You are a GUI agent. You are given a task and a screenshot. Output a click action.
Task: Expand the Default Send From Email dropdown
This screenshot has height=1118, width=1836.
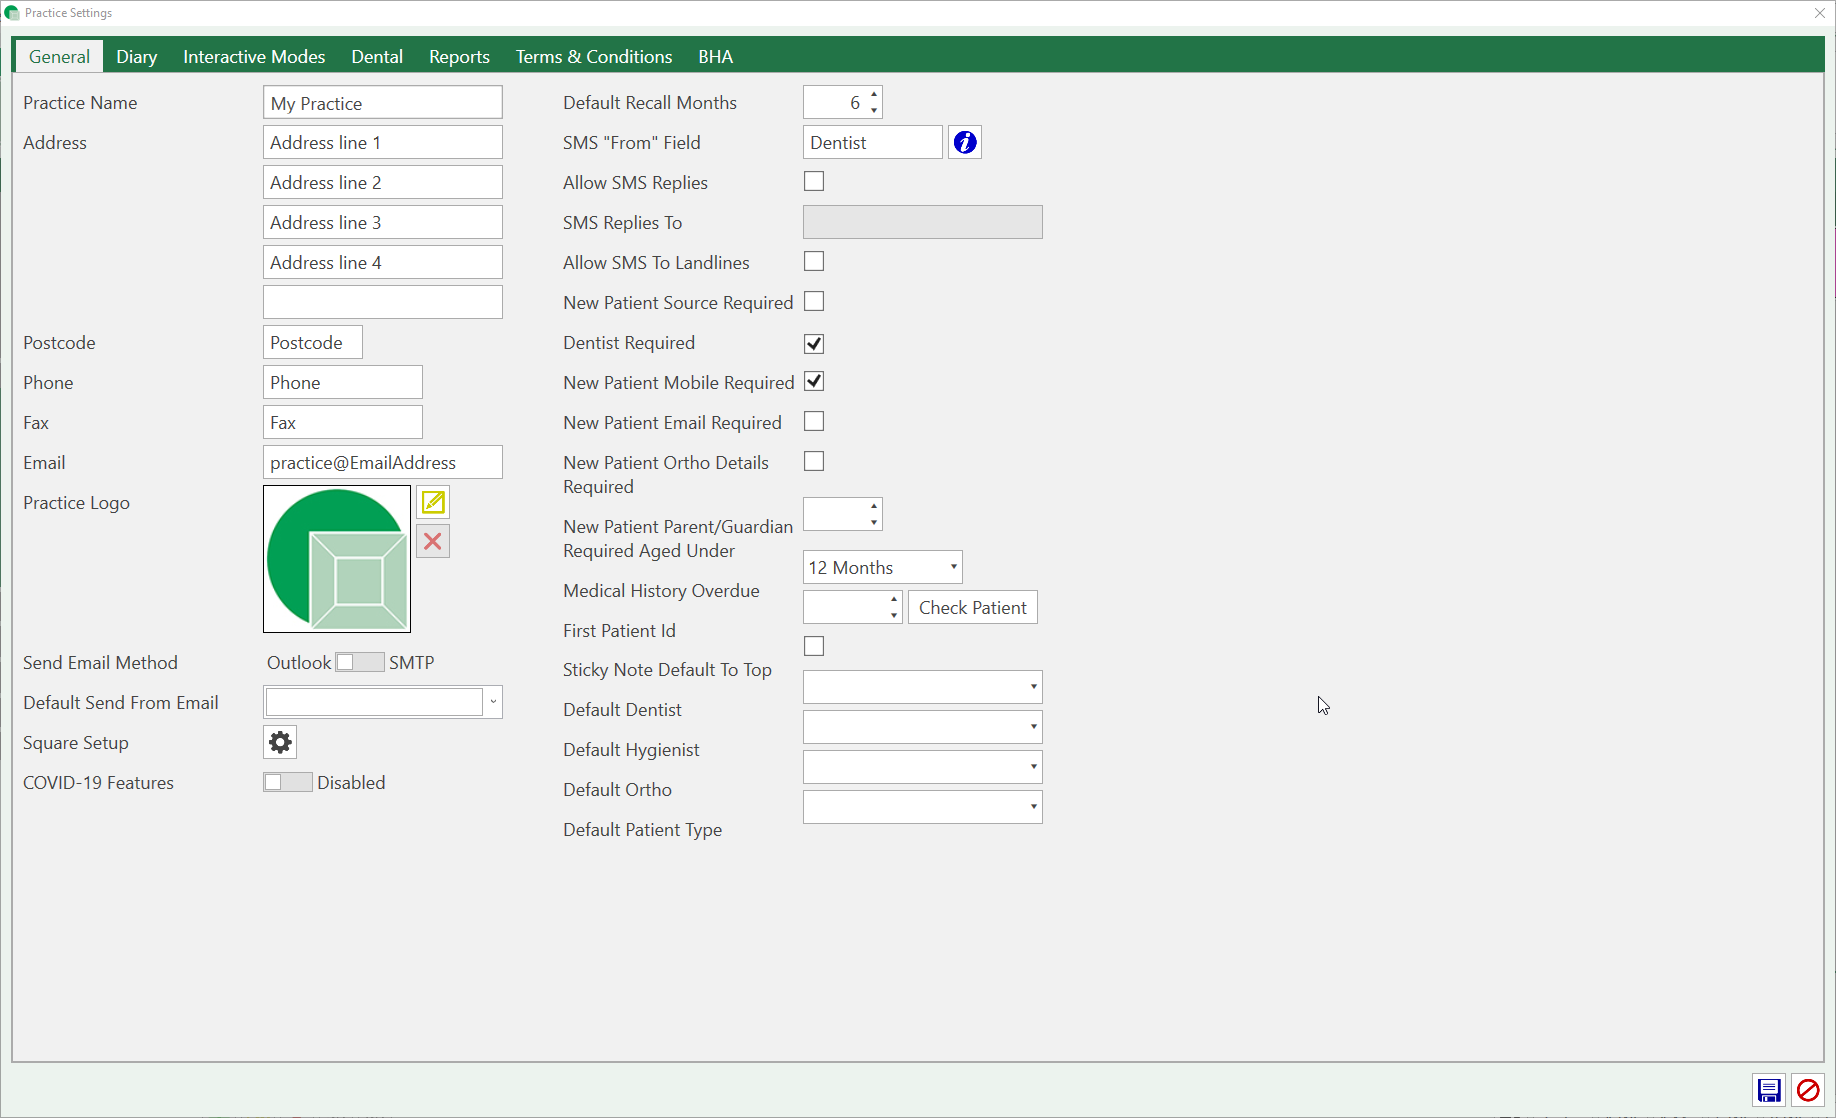tap(493, 702)
